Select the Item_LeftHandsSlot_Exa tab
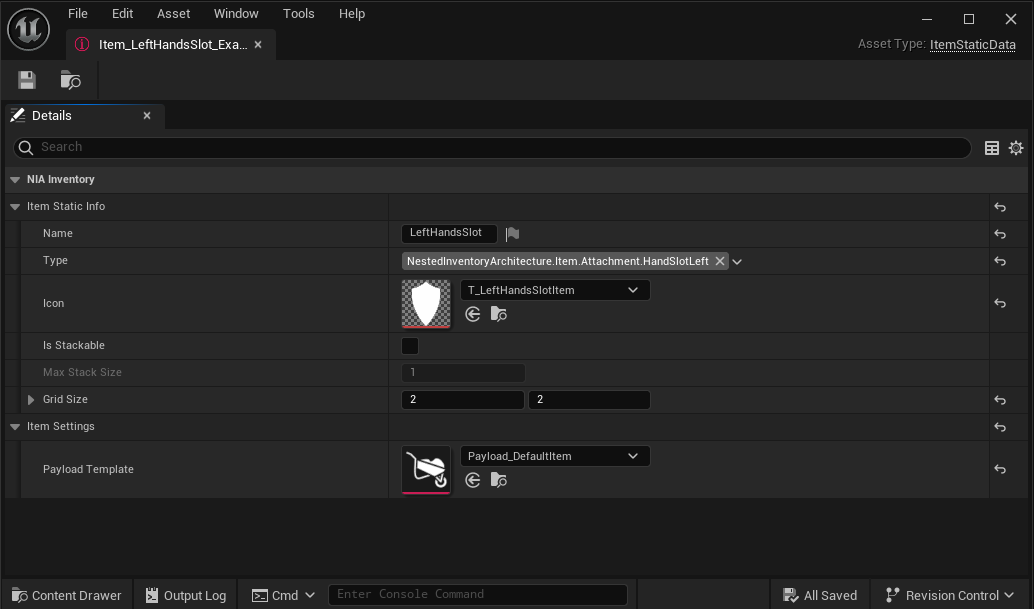The height and width of the screenshot is (609, 1034). point(170,44)
